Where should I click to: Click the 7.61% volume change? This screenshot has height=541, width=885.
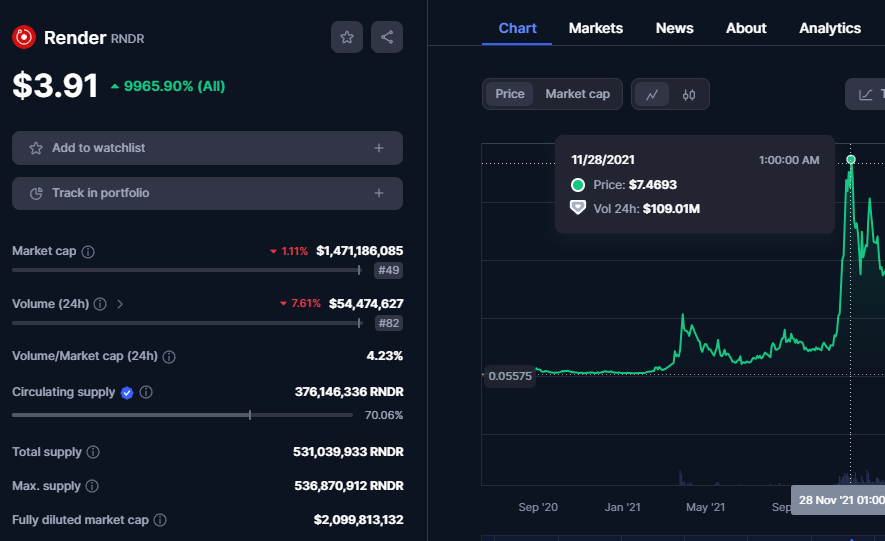(x=300, y=304)
